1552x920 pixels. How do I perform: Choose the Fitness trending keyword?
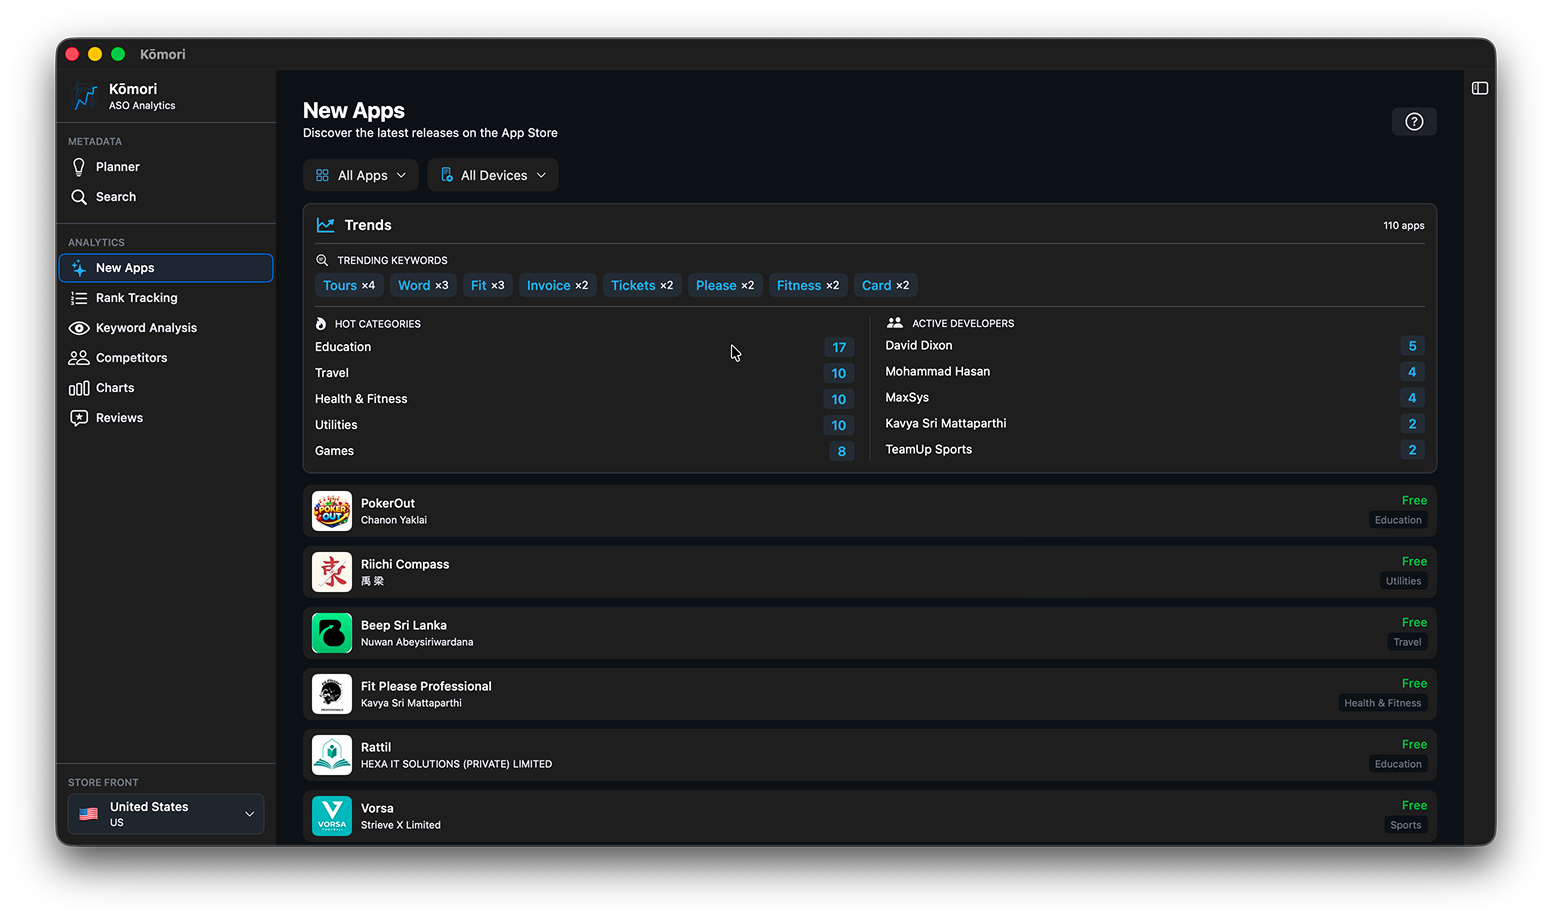pyautogui.click(x=807, y=285)
